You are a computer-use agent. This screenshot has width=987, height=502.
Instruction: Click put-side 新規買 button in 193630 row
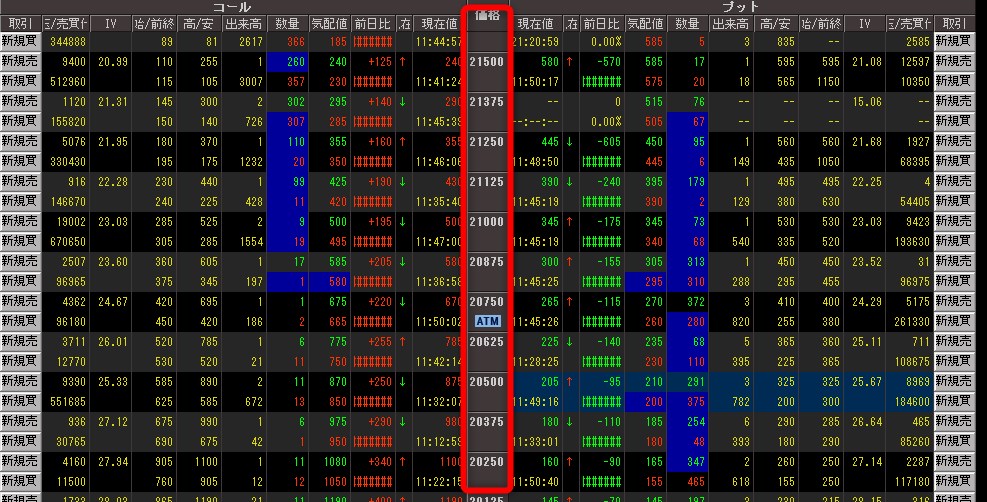coord(954,242)
